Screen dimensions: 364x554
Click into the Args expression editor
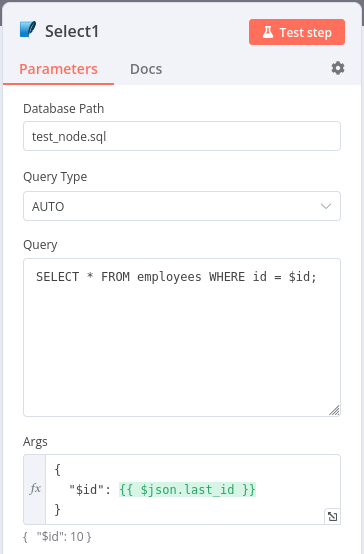(193, 489)
